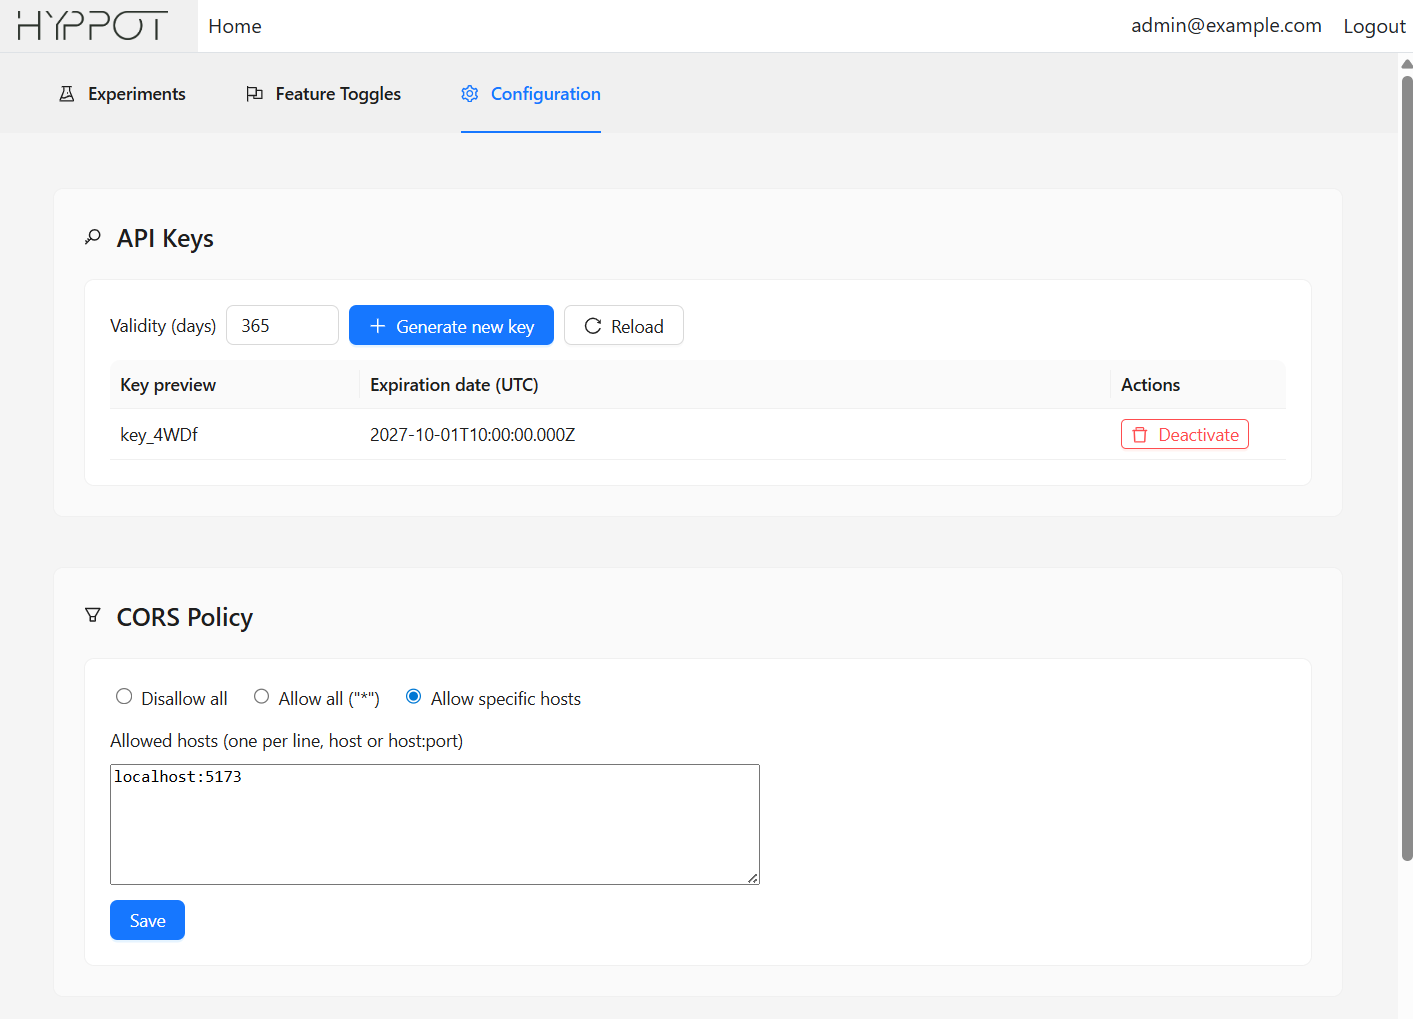1413x1019 pixels.
Task: Click the flask icon beside Experiments
Action: 66,93
